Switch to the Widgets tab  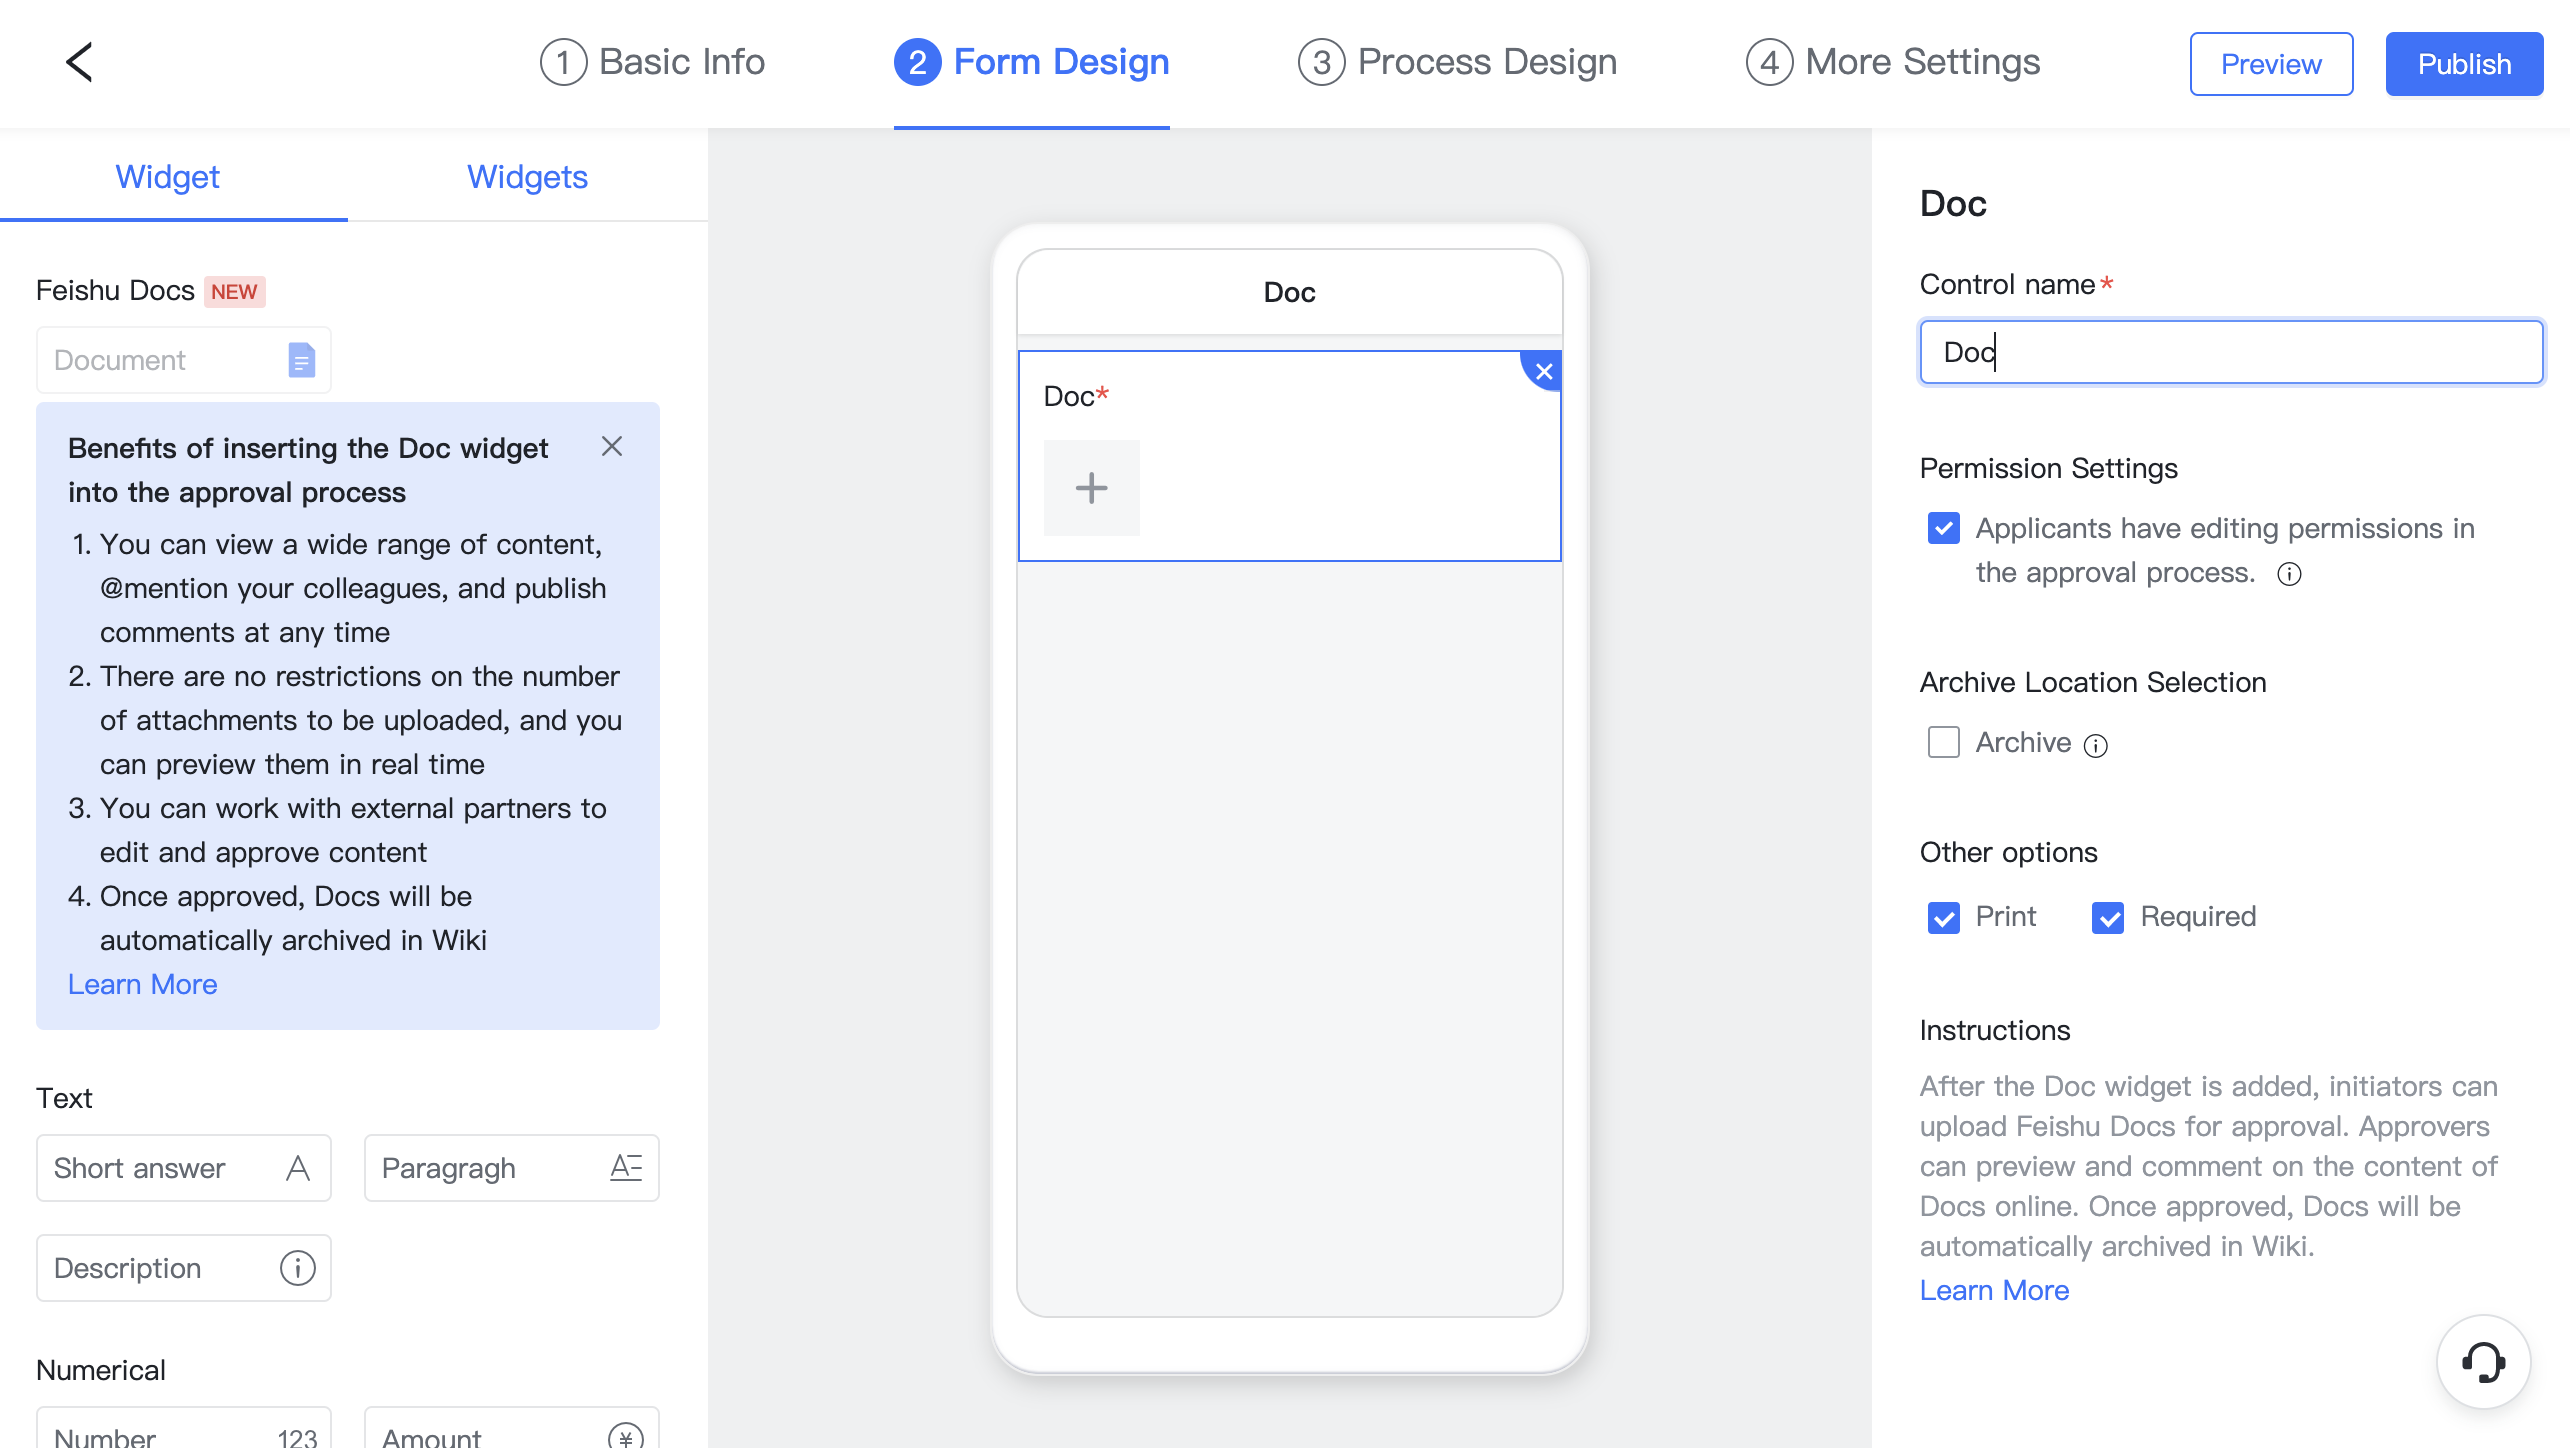[527, 177]
